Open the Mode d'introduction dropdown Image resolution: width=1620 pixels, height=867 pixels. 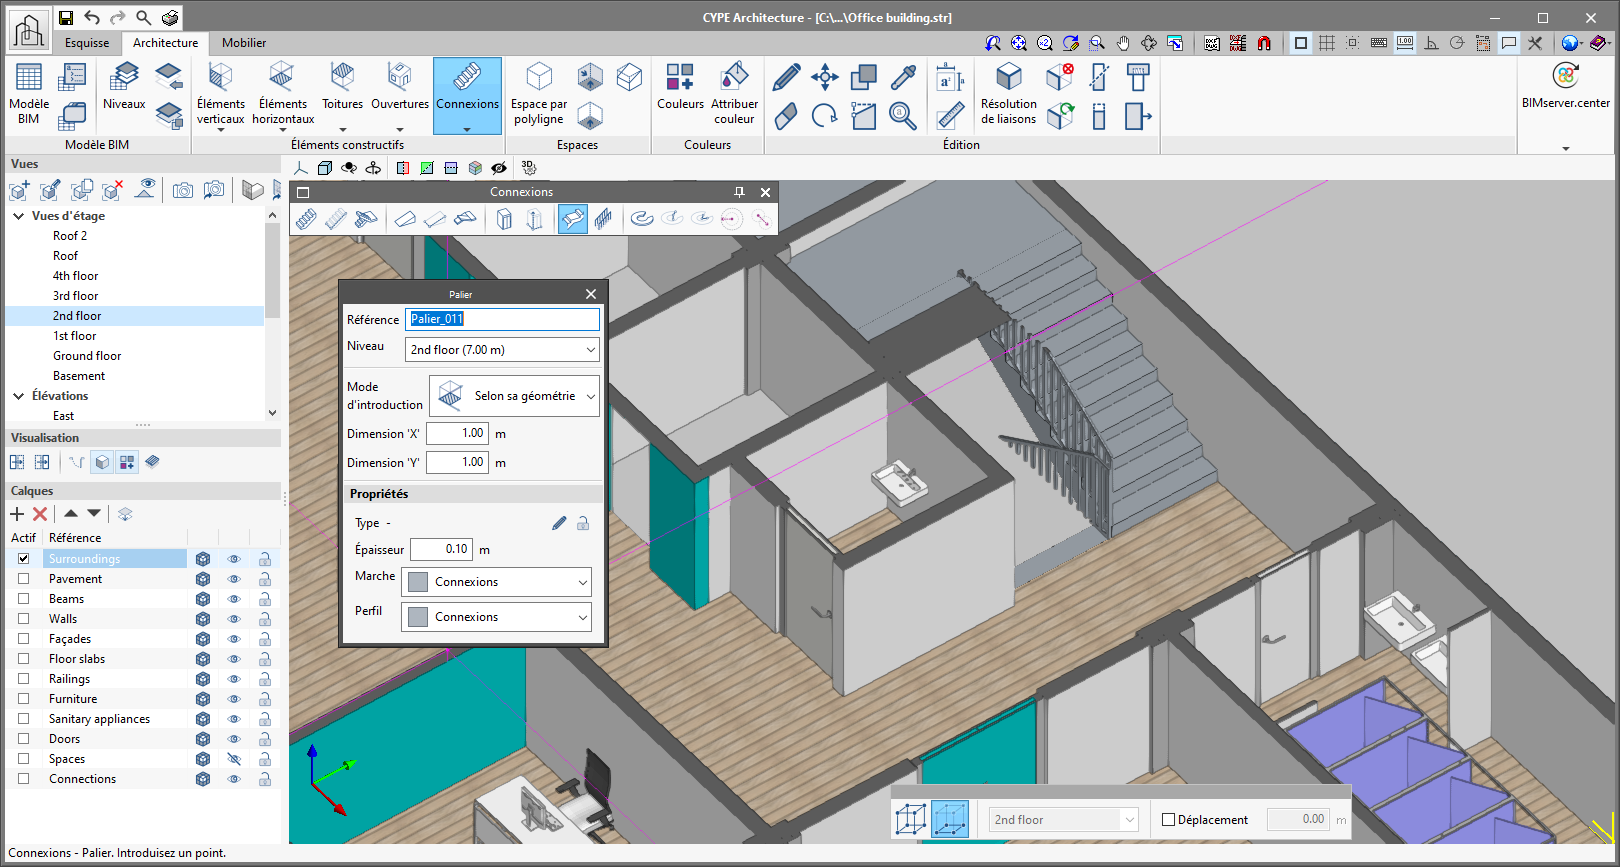[x=514, y=396]
